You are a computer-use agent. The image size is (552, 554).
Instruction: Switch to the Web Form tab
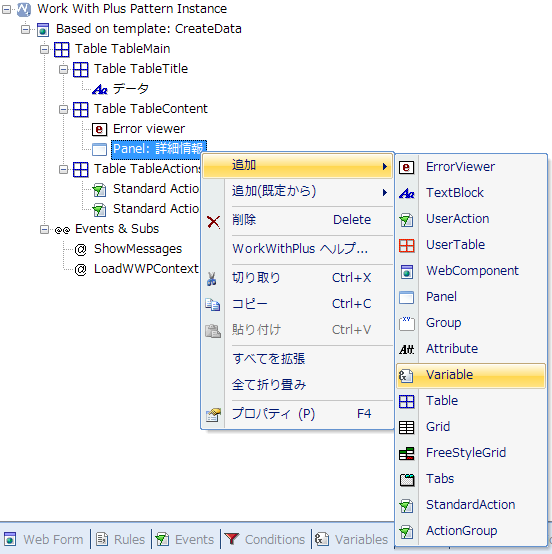pos(43,540)
